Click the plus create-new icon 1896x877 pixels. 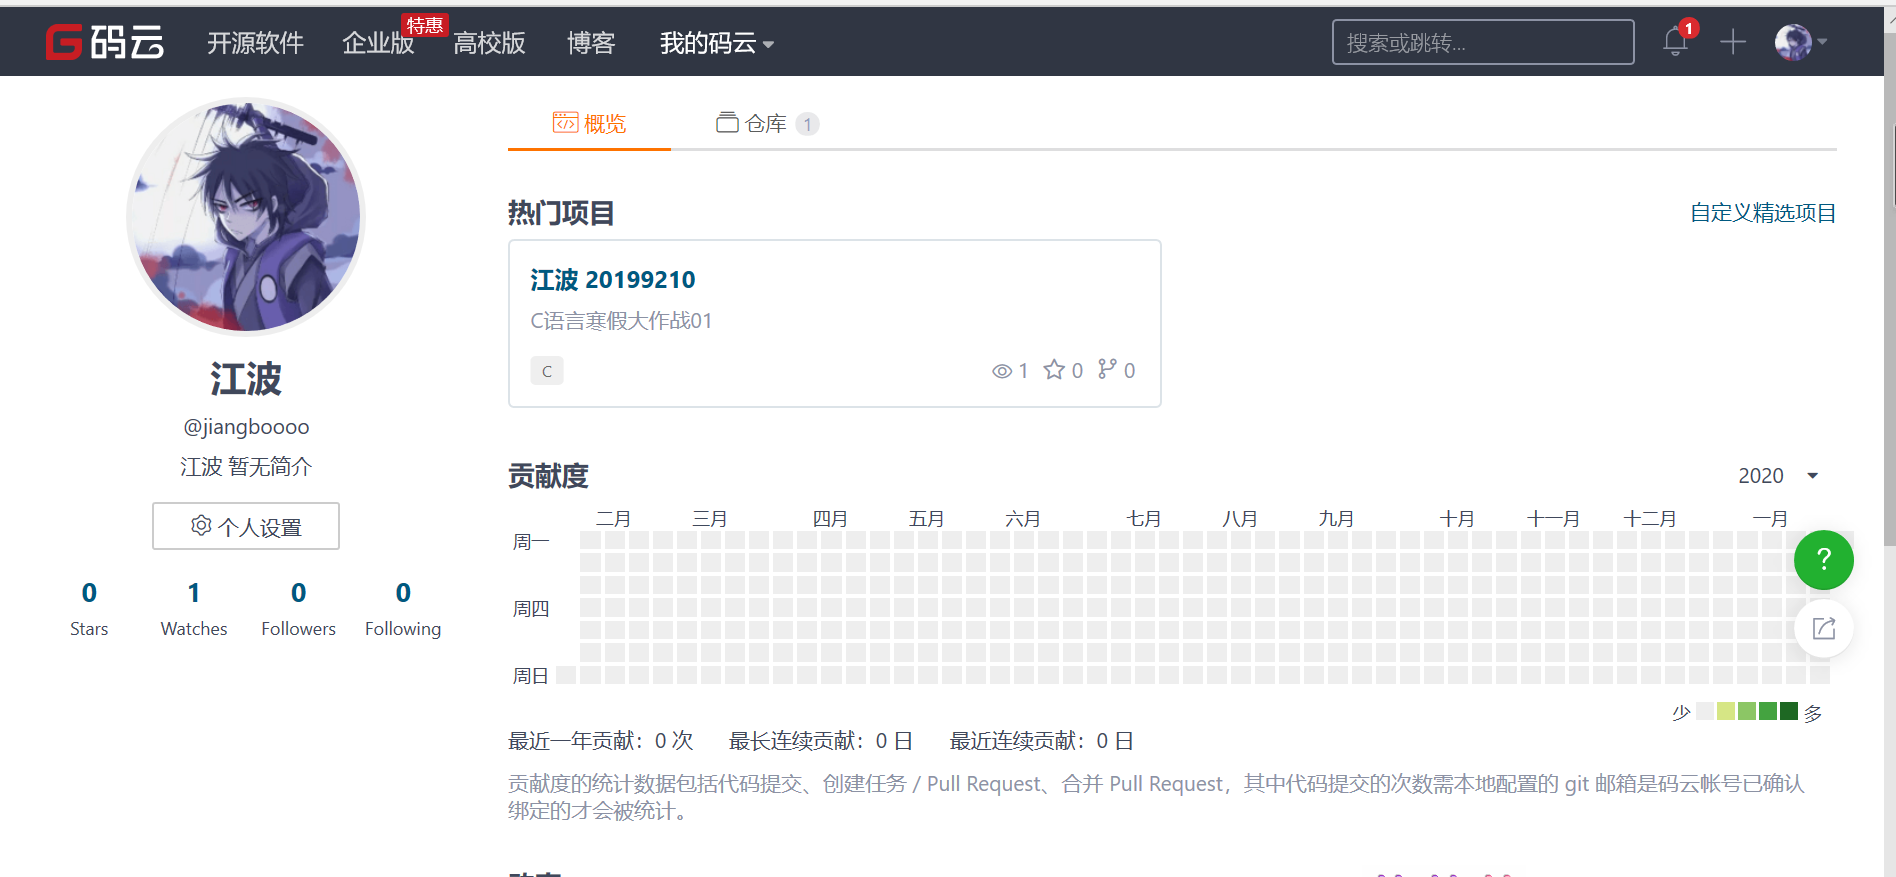[x=1733, y=42]
